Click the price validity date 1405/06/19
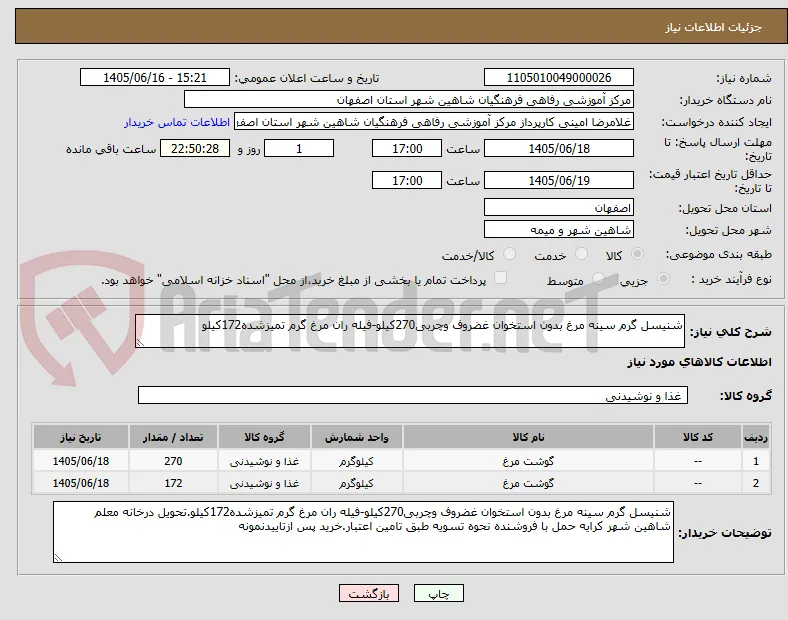Image resolution: width=788 pixels, height=620 pixels. pos(559,180)
